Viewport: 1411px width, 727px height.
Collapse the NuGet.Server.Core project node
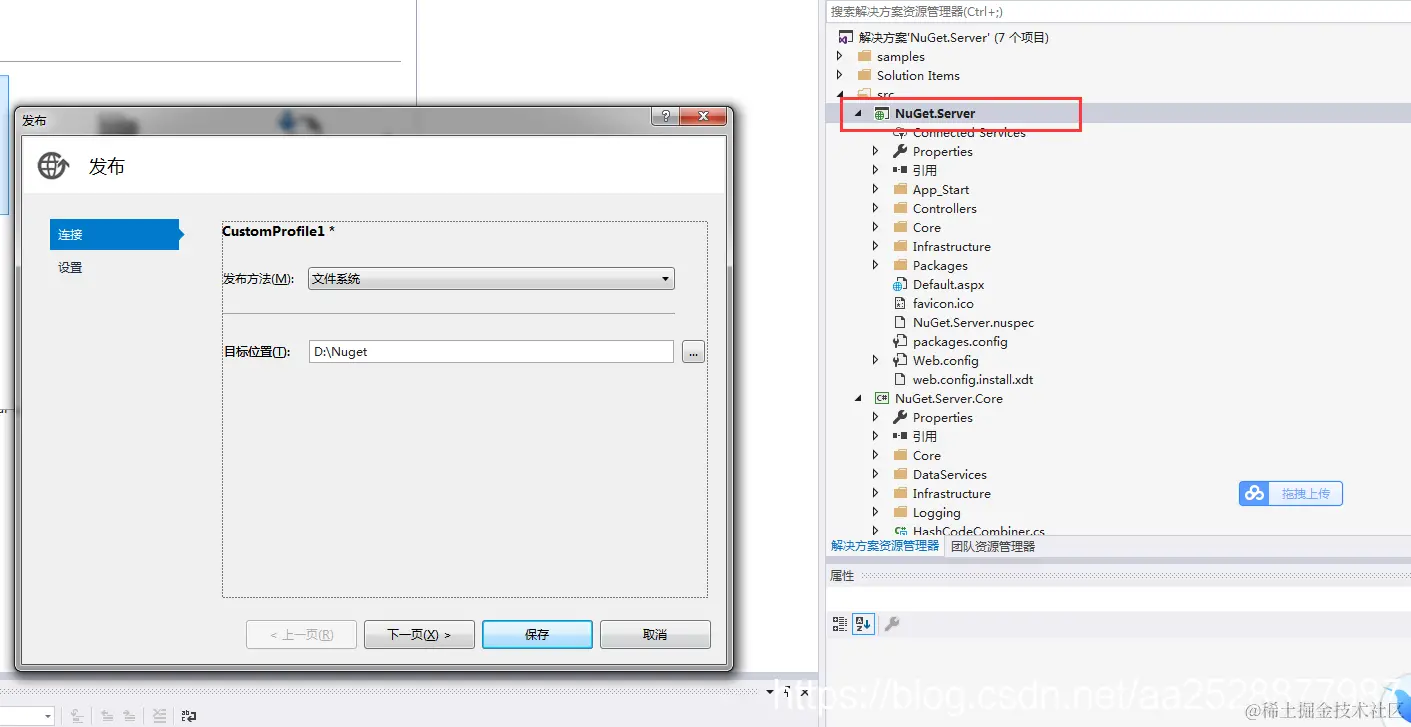click(858, 398)
